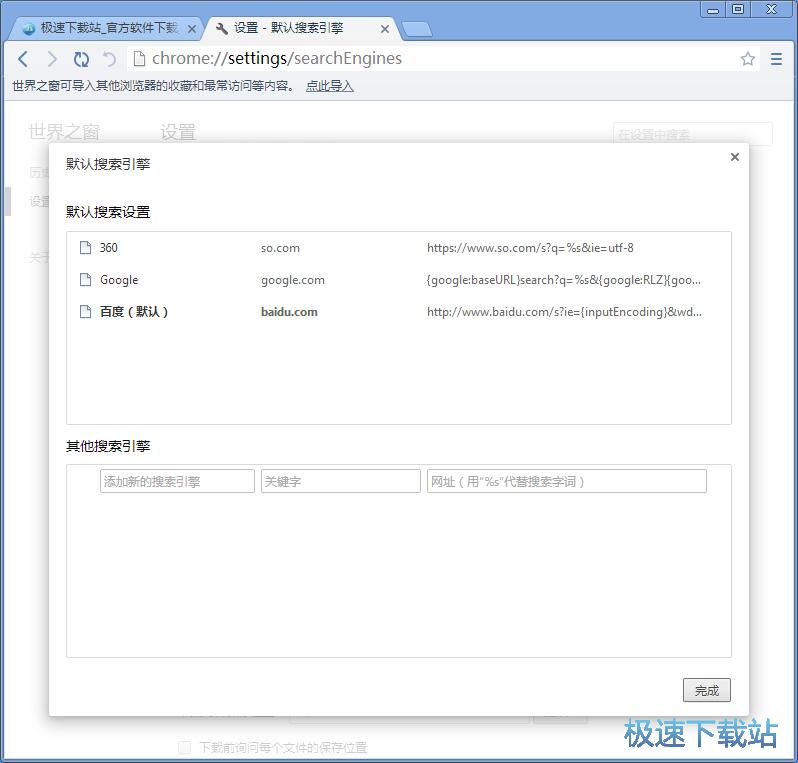Click the address bar URL

(x=277, y=59)
